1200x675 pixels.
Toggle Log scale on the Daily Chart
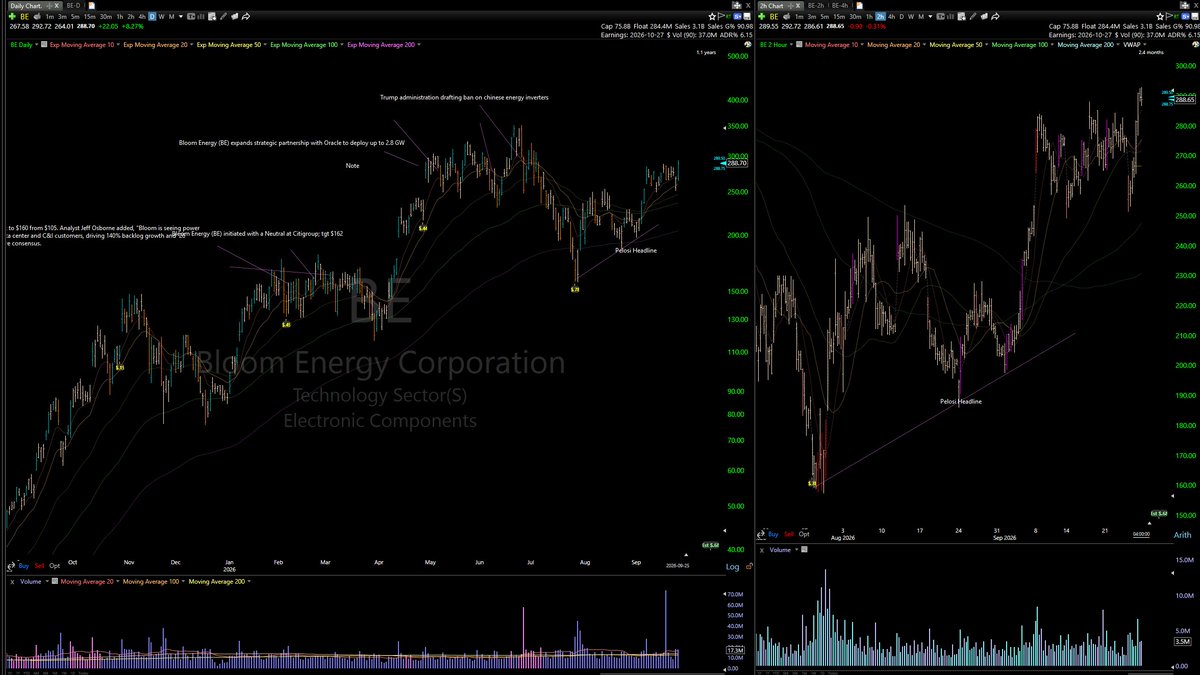733,566
